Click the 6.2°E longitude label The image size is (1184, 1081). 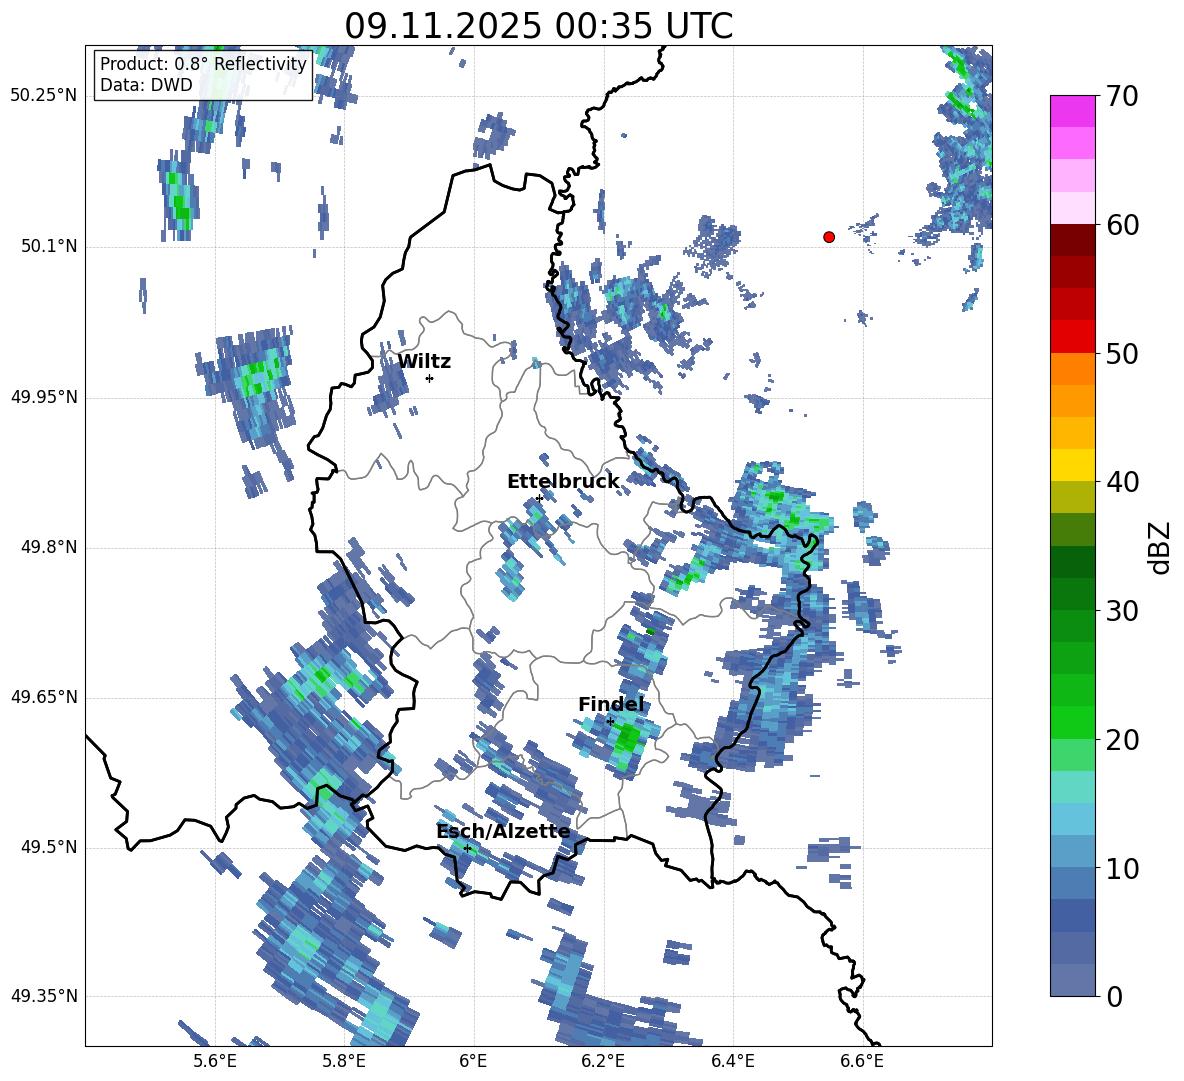[x=603, y=1061]
